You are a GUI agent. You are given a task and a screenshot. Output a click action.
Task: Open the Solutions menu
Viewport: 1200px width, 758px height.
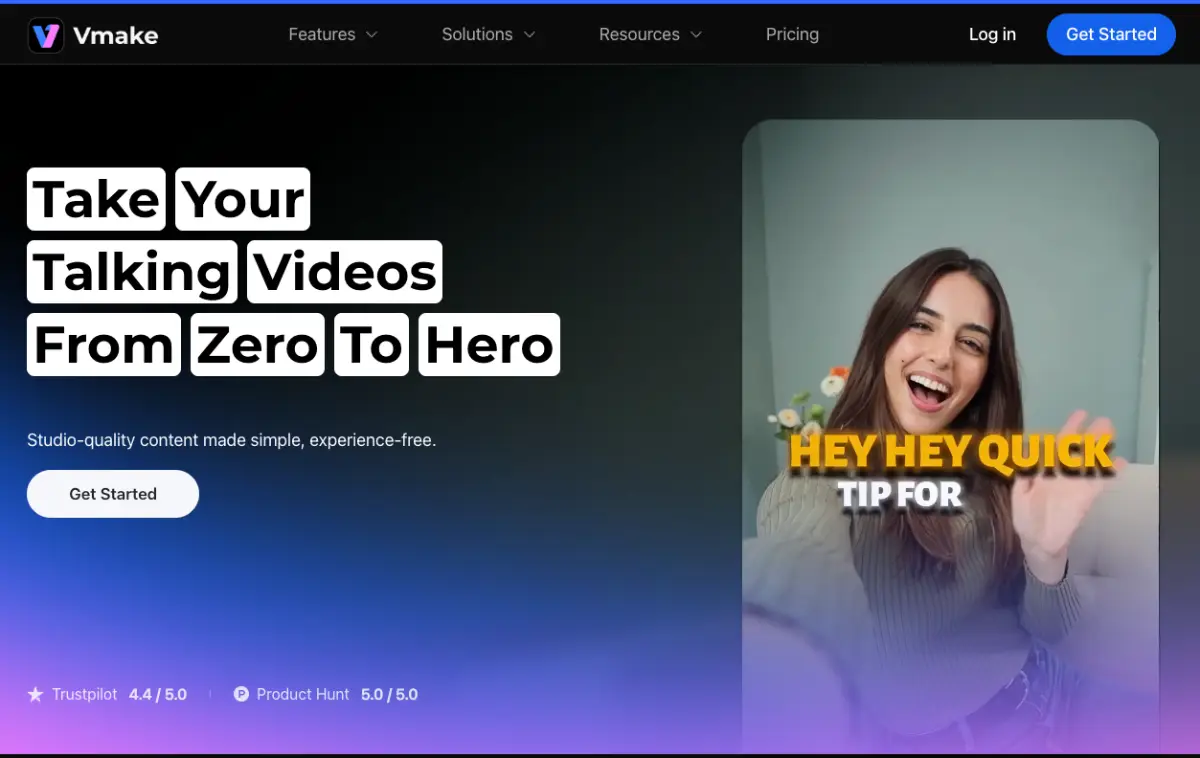477,34
